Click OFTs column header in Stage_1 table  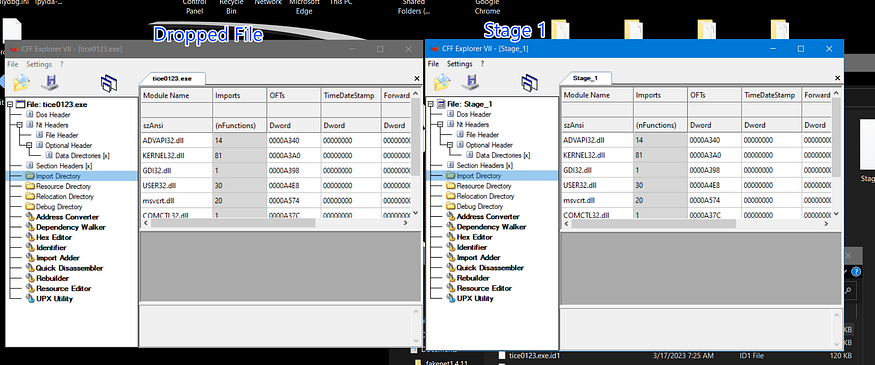click(x=714, y=95)
